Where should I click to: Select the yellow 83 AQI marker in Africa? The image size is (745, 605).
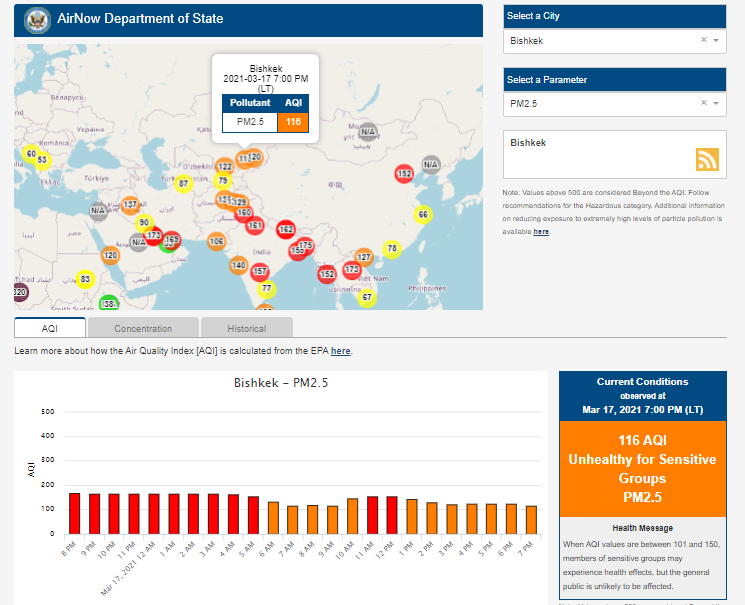click(x=85, y=279)
